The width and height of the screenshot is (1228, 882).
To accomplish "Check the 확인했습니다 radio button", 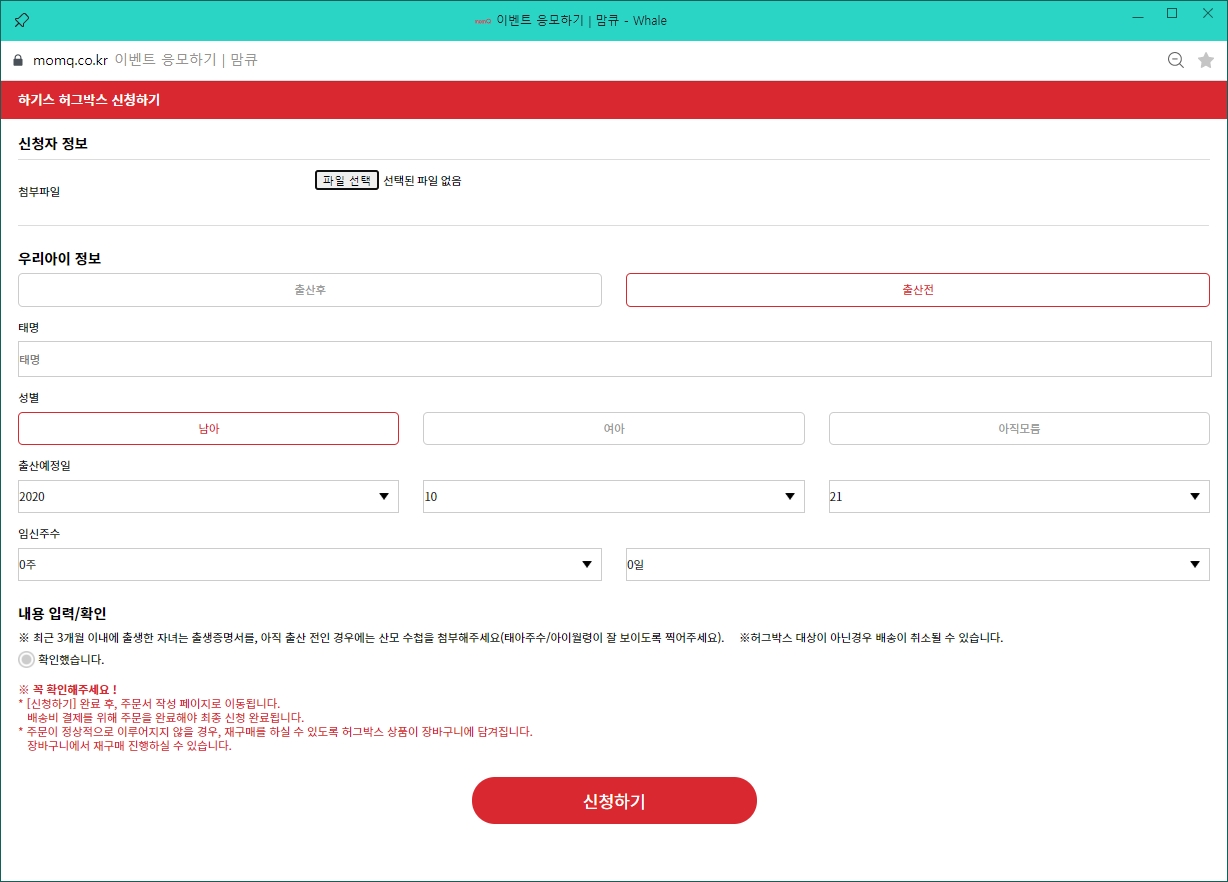I will 26,660.
